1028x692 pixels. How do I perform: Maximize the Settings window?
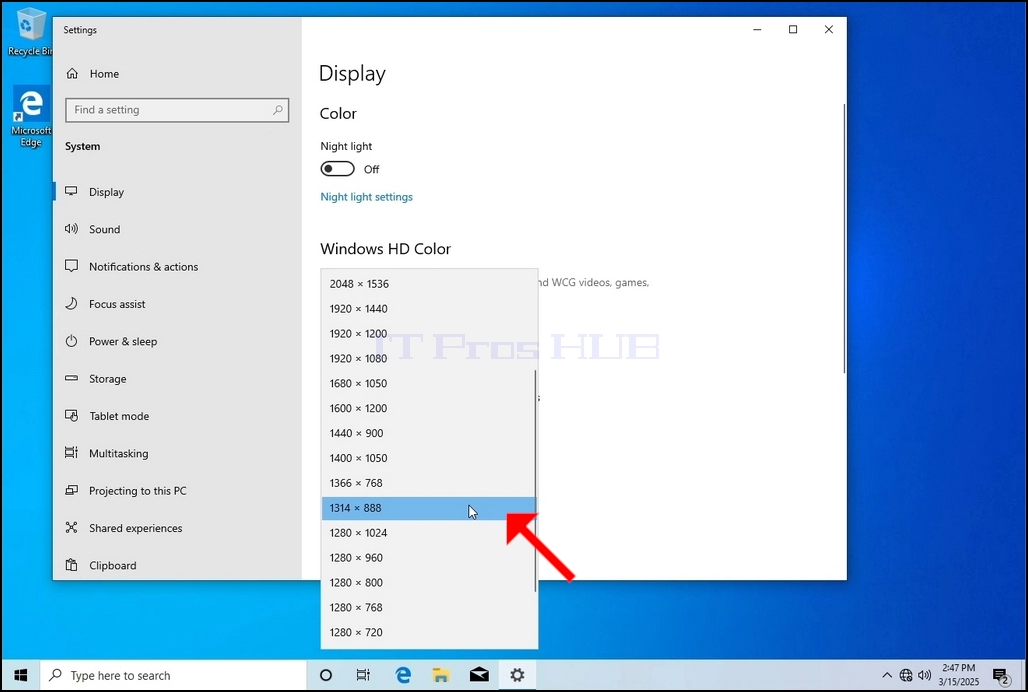click(x=793, y=29)
